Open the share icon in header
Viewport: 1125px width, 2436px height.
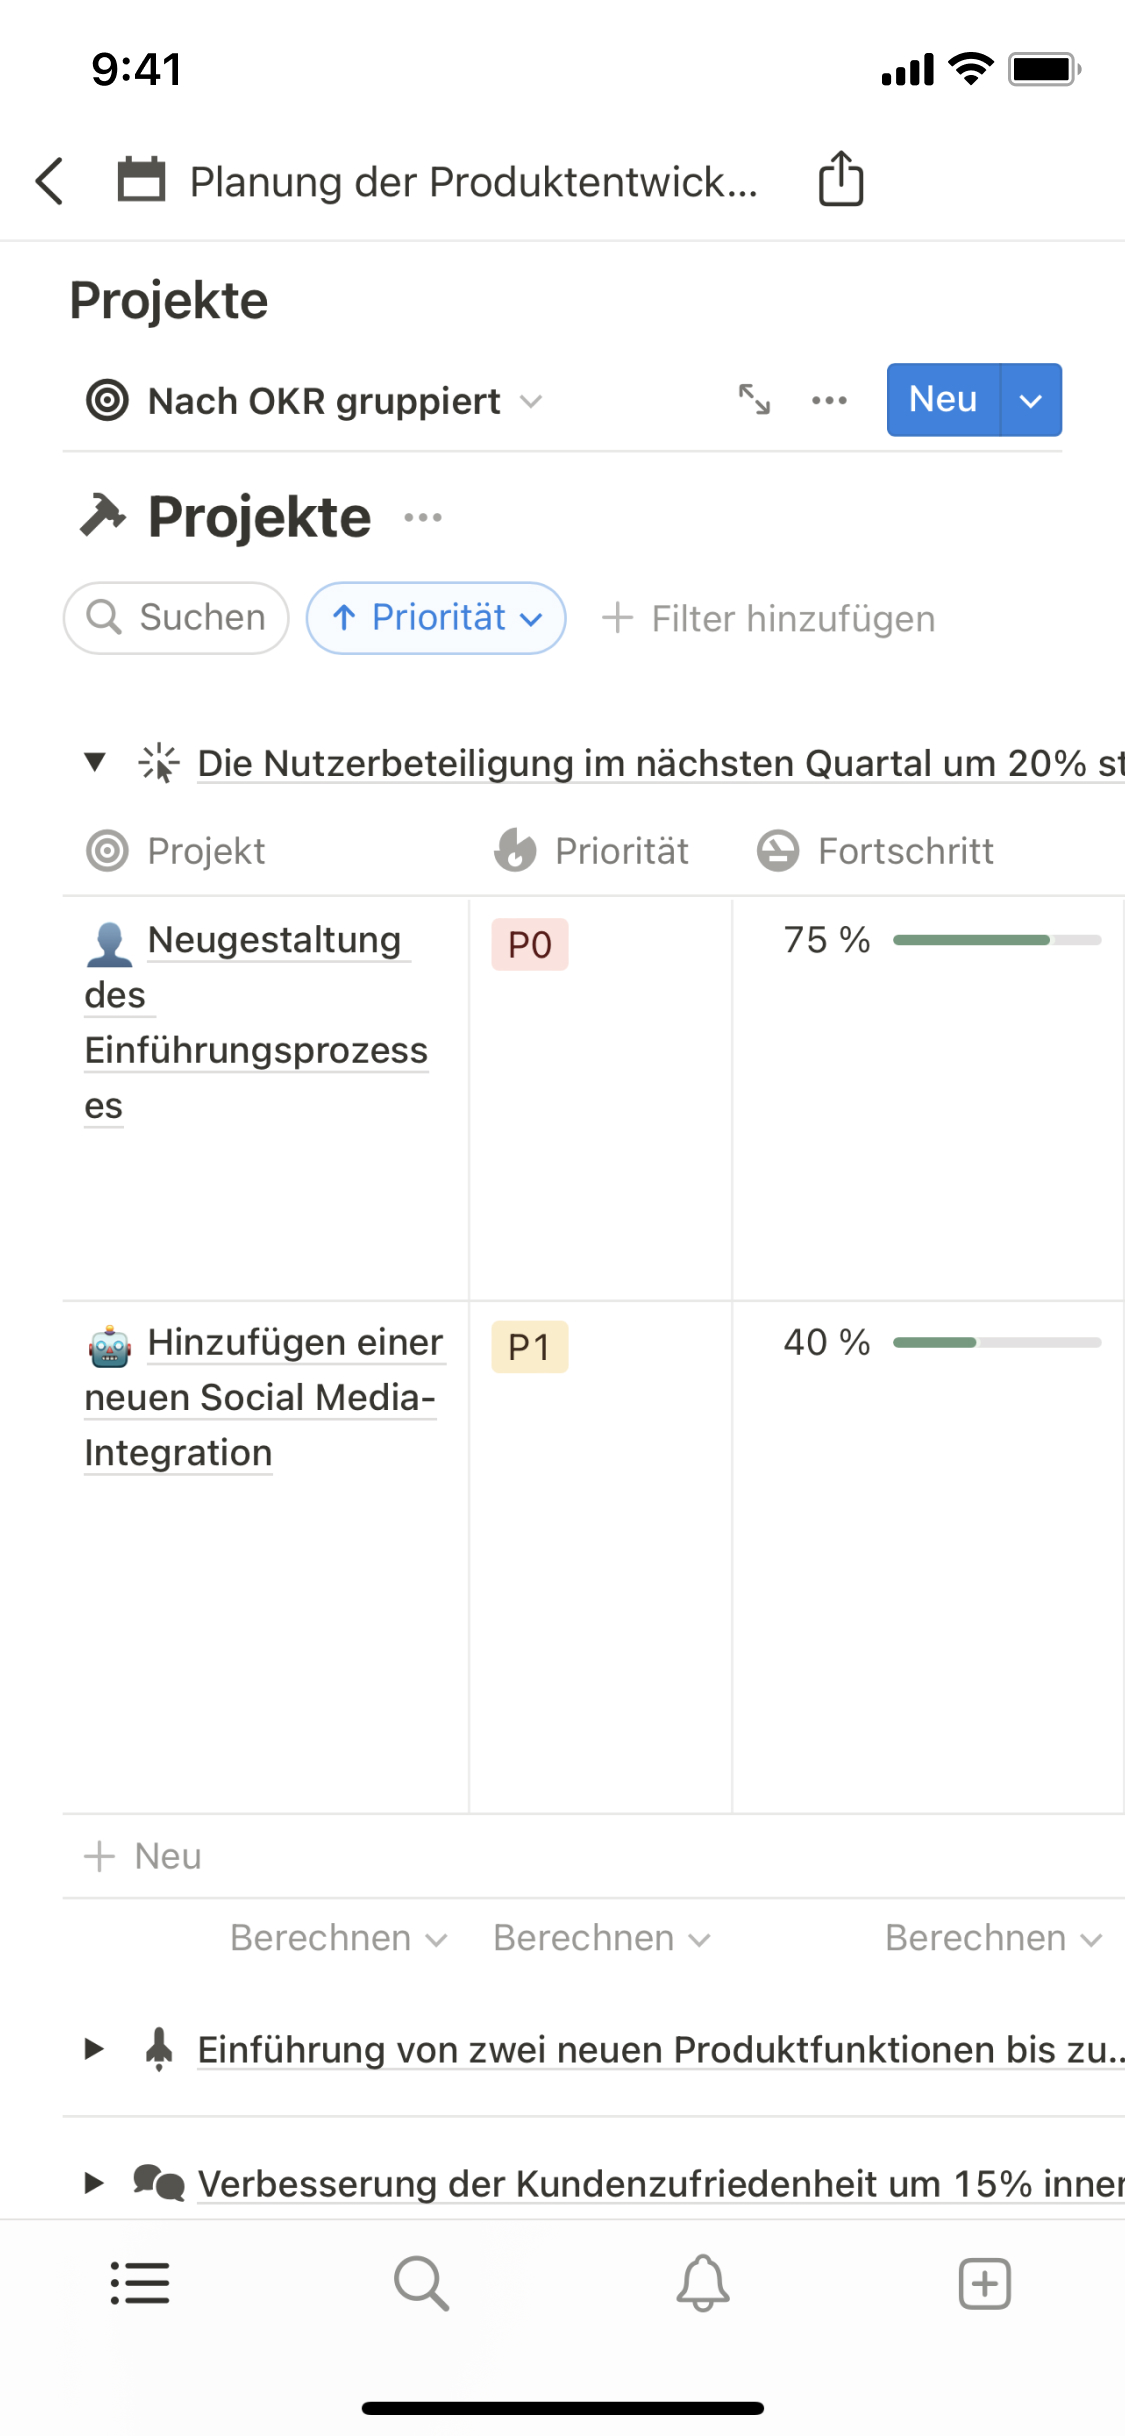point(840,180)
